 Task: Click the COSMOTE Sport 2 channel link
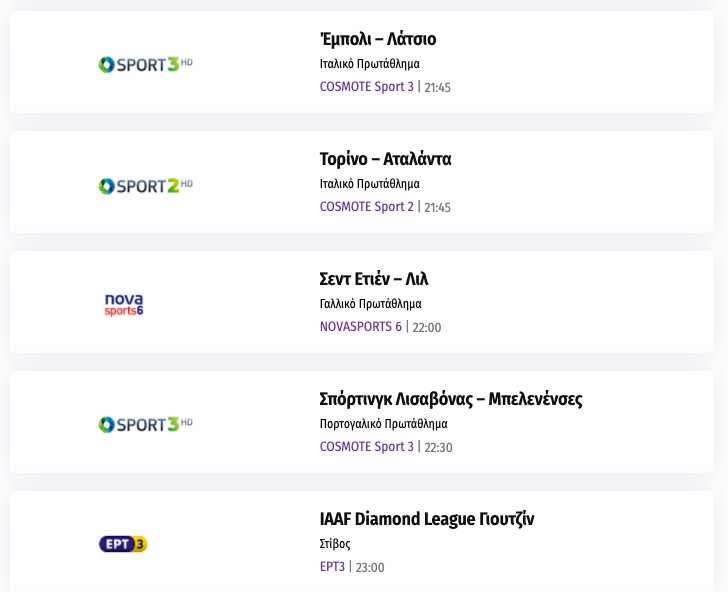366,207
